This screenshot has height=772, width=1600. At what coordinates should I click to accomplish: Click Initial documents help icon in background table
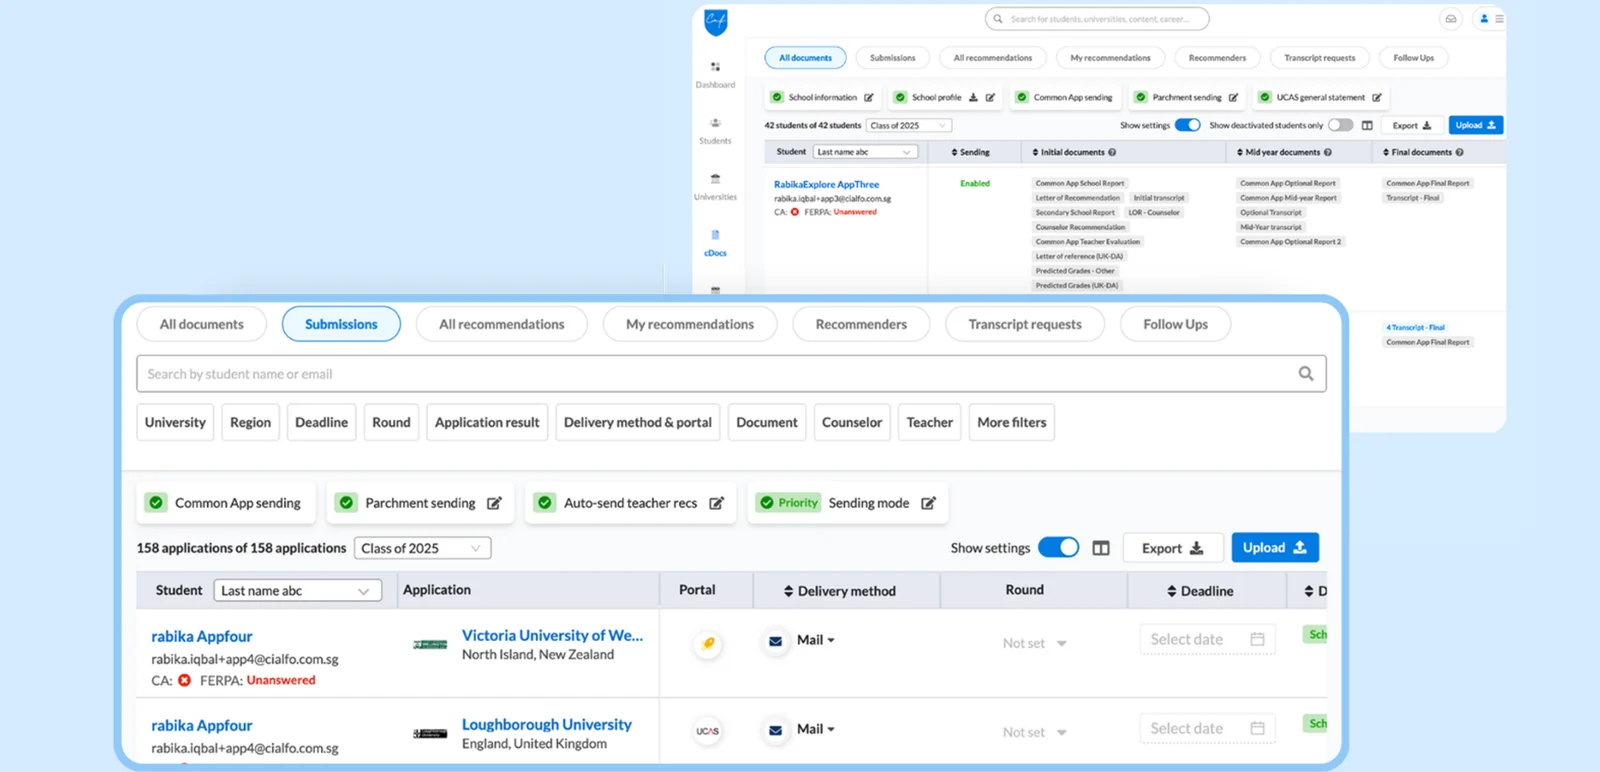coord(1112,153)
